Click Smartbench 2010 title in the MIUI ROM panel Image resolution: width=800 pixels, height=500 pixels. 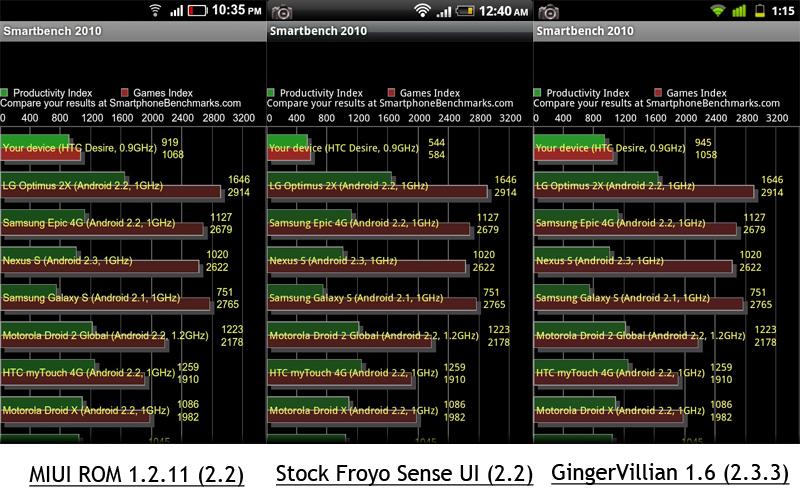coord(53,31)
